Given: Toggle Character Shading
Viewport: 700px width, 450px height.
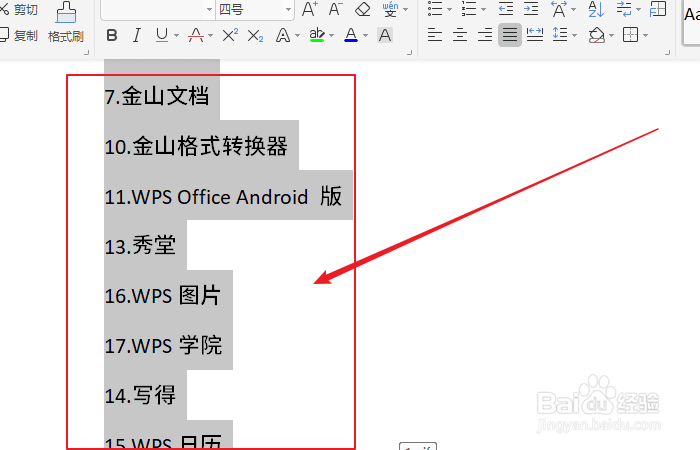Looking at the screenshot, I should pyautogui.click(x=385, y=35).
